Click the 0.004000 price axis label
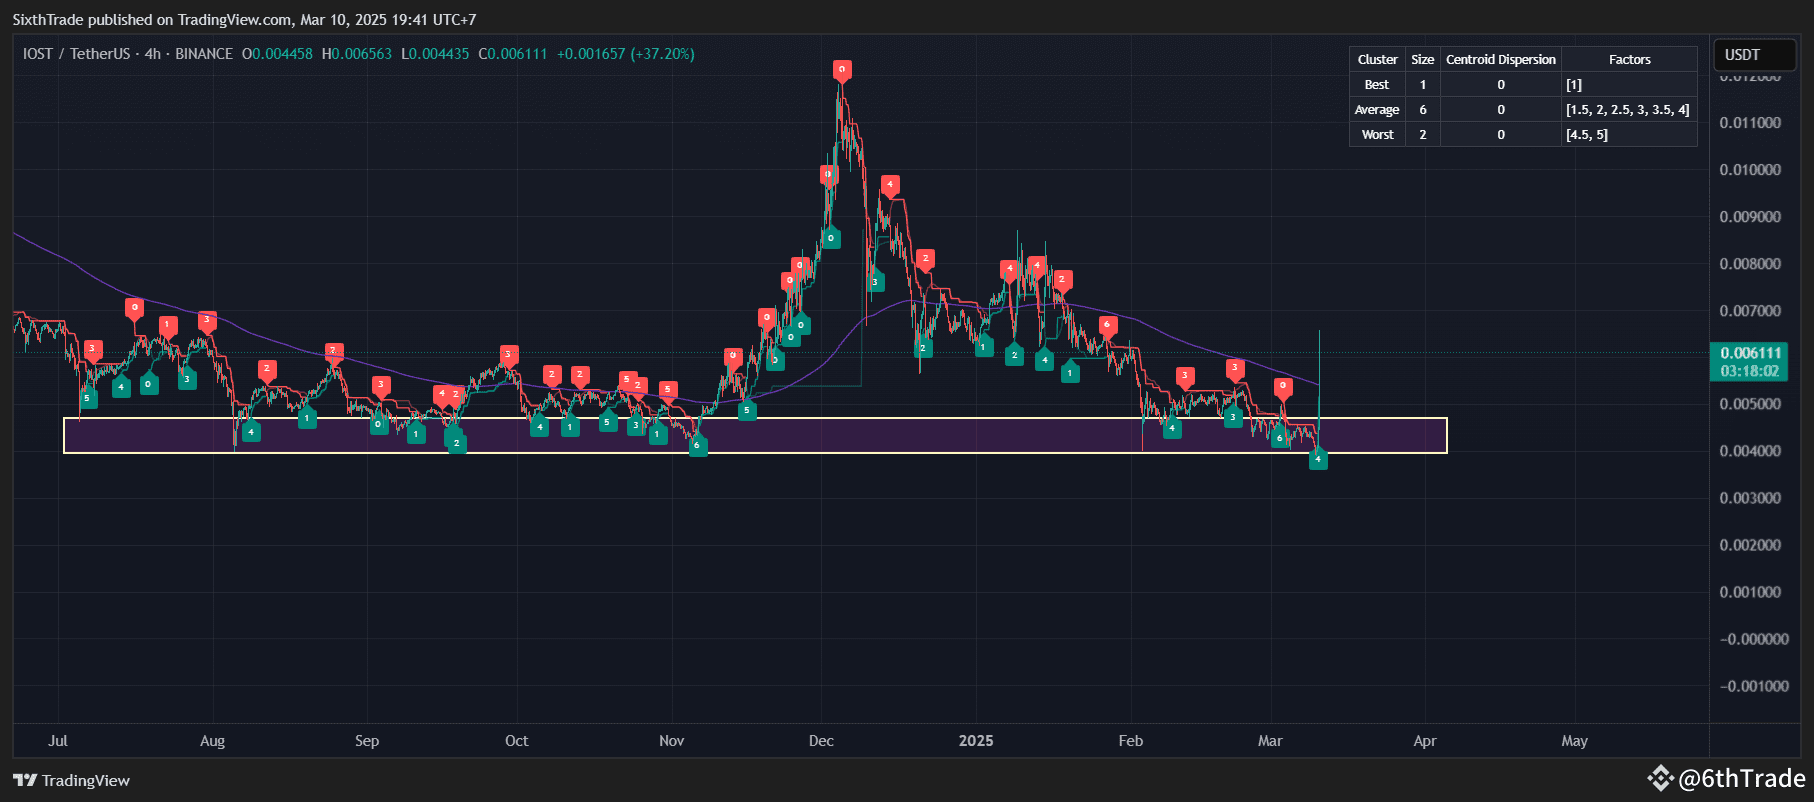1814x802 pixels. [1750, 451]
